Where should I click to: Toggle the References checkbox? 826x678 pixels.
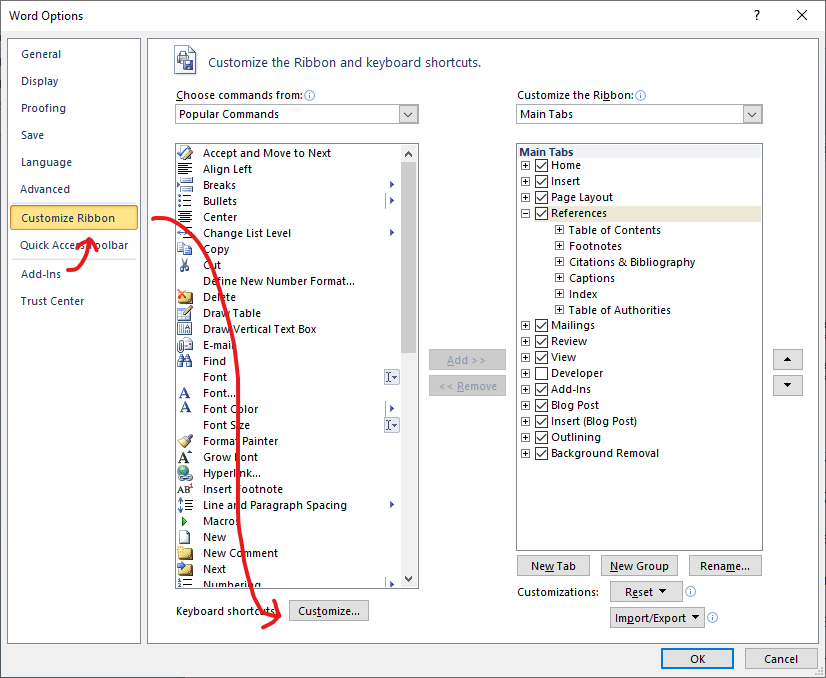[x=542, y=213]
